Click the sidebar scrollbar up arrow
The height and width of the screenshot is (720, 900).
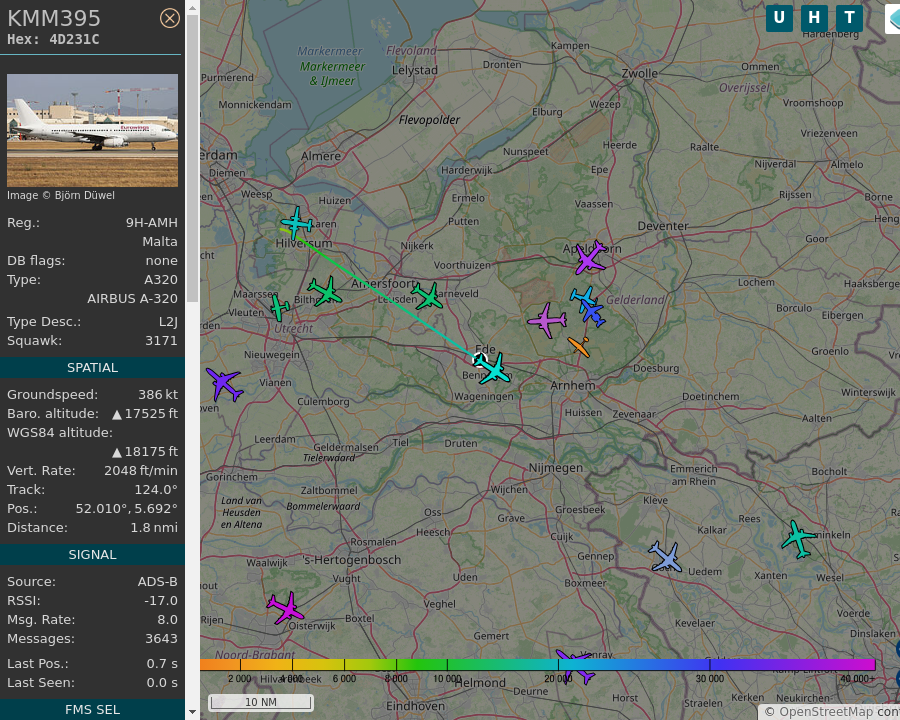[192, 8]
